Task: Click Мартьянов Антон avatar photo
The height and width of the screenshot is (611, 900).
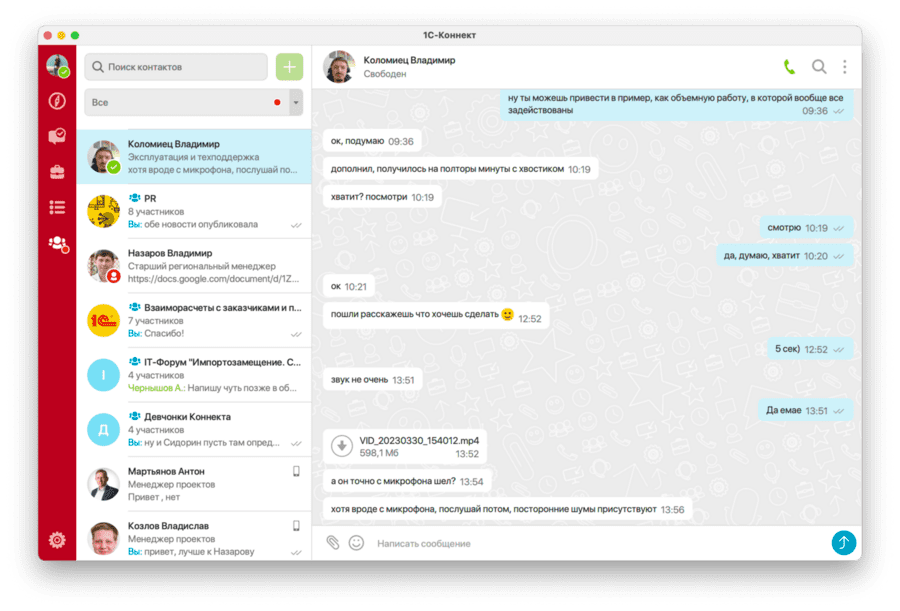Action: 103,484
